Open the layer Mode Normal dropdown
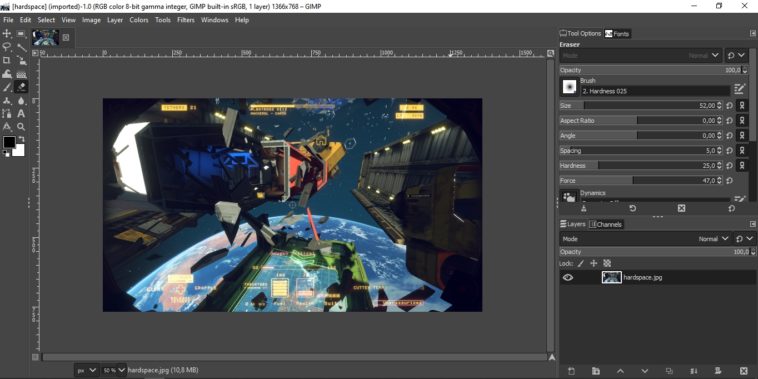Image resolution: width=758 pixels, height=379 pixels. 646,239
